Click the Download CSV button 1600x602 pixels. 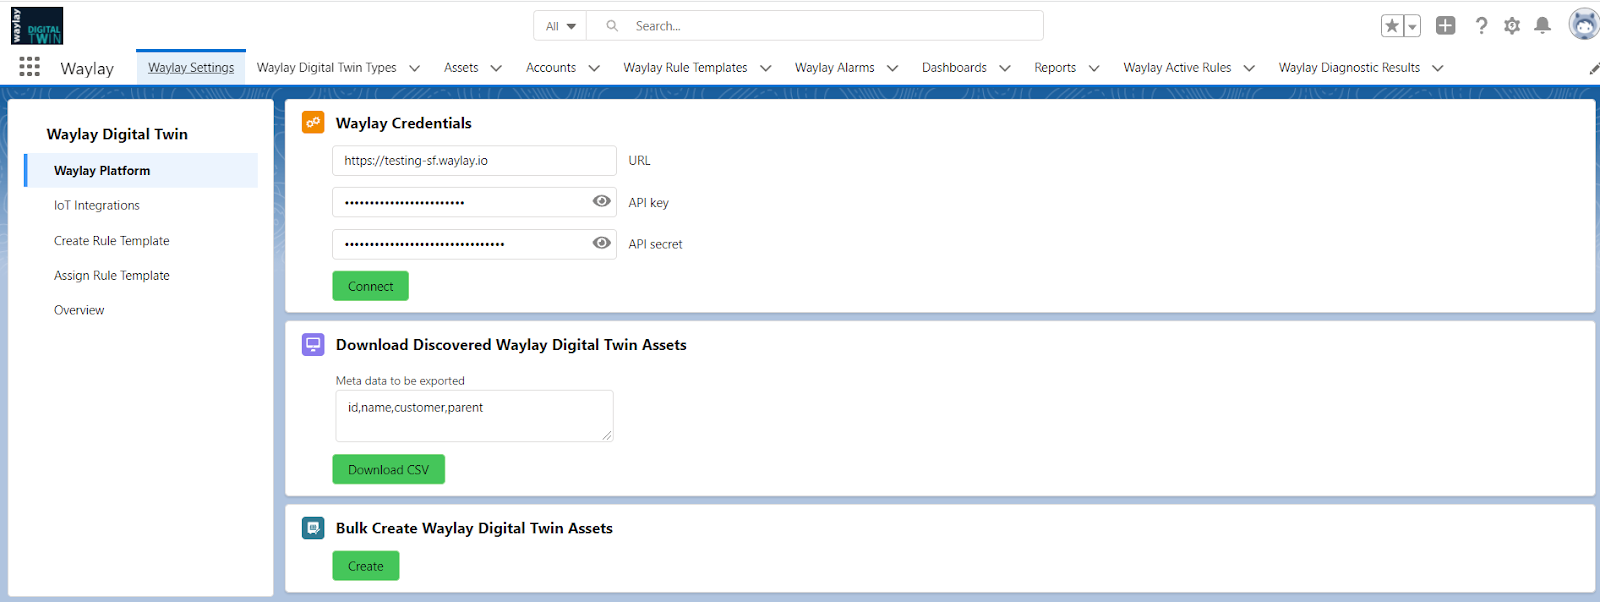(x=388, y=469)
